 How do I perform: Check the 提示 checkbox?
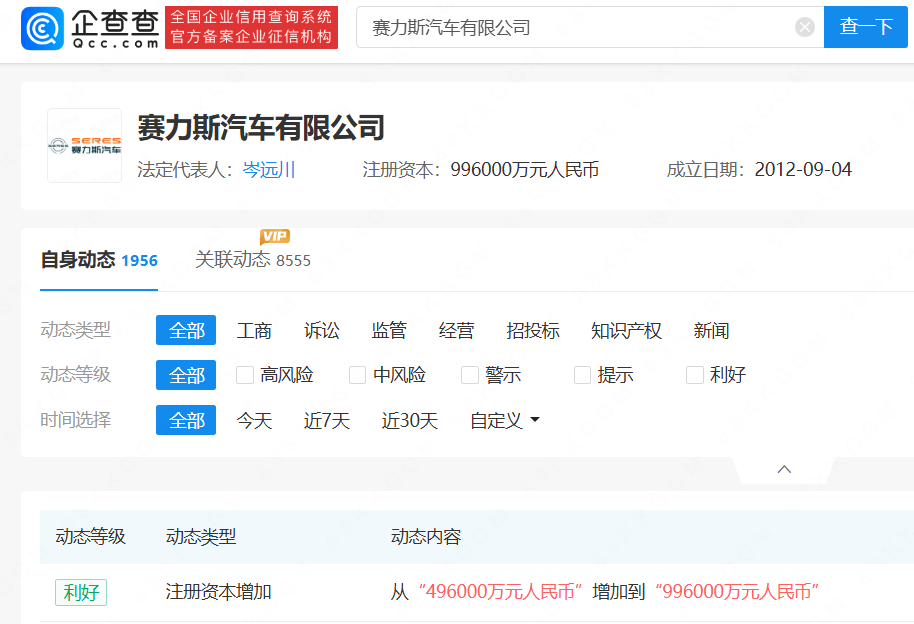[582, 375]
